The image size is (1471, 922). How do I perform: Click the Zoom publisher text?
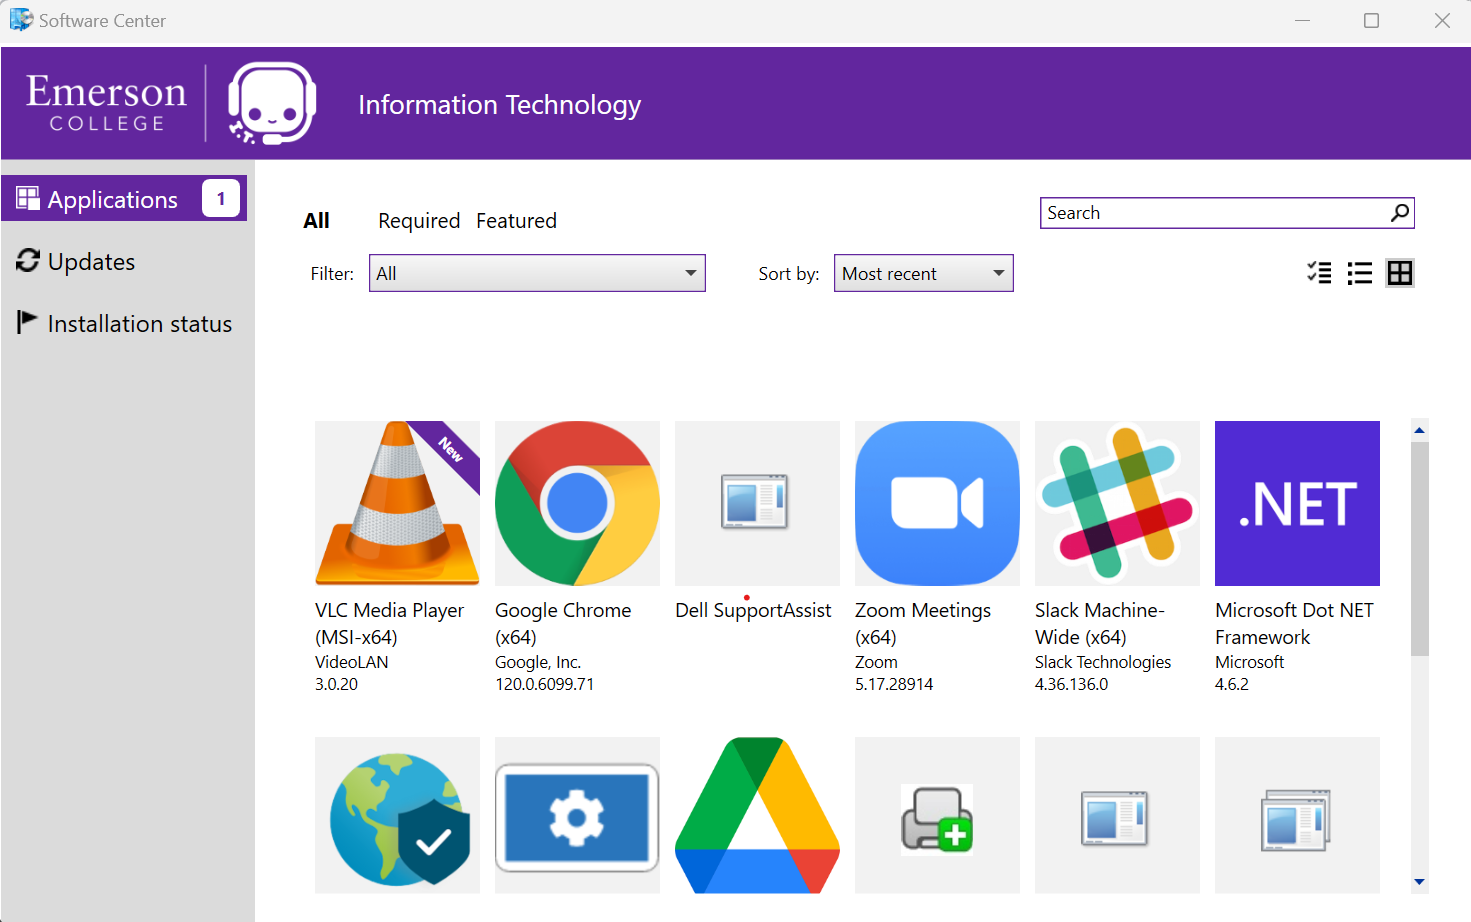coord(876,662)
